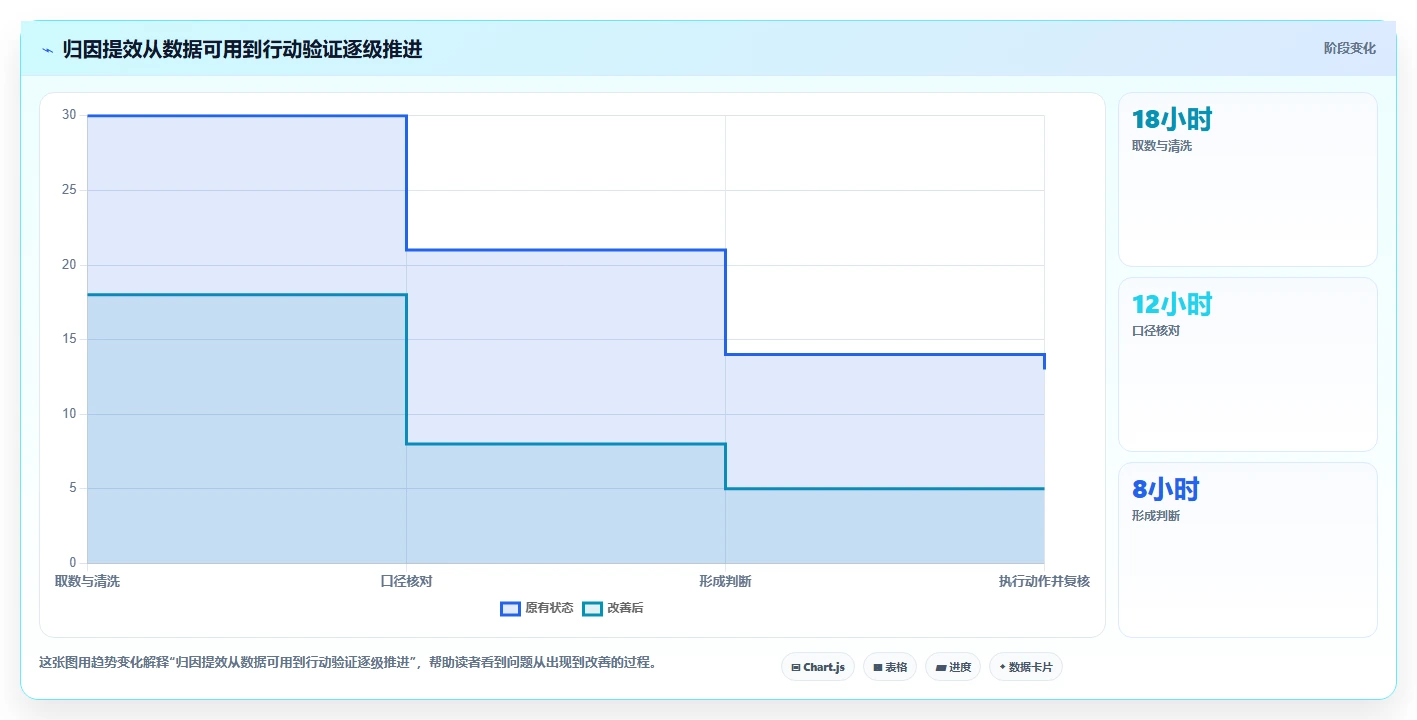
Task: Click the 形成判断 card caption
Action: (1156, 516)
